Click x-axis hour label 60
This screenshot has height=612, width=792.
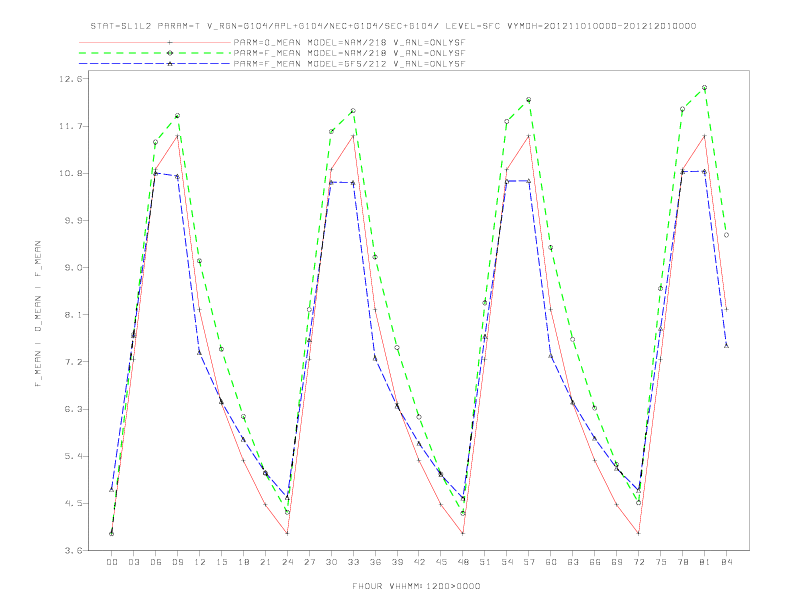click(x=551, y=562)
